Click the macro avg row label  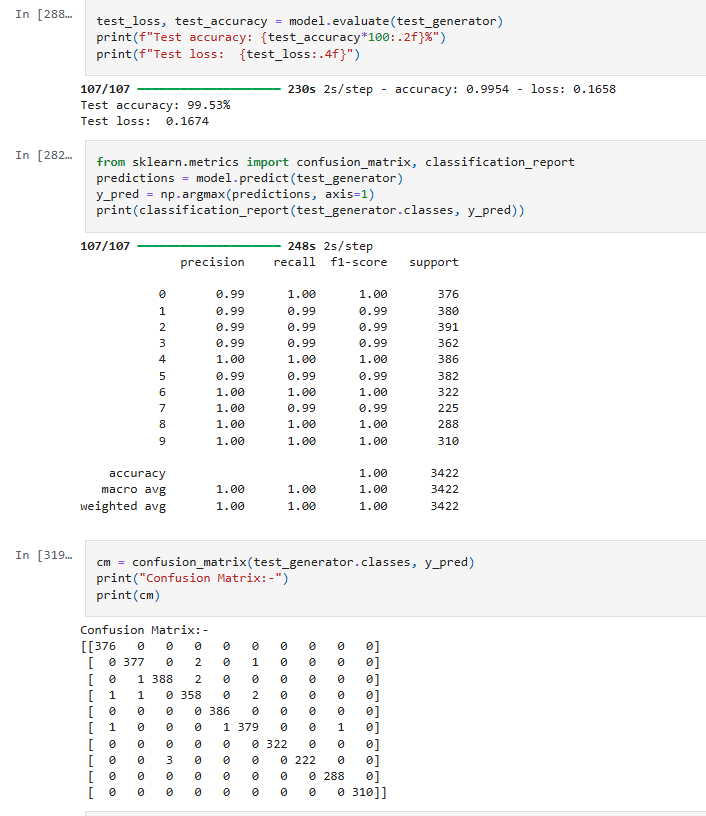pyautogui.click(x=133, y=489)
